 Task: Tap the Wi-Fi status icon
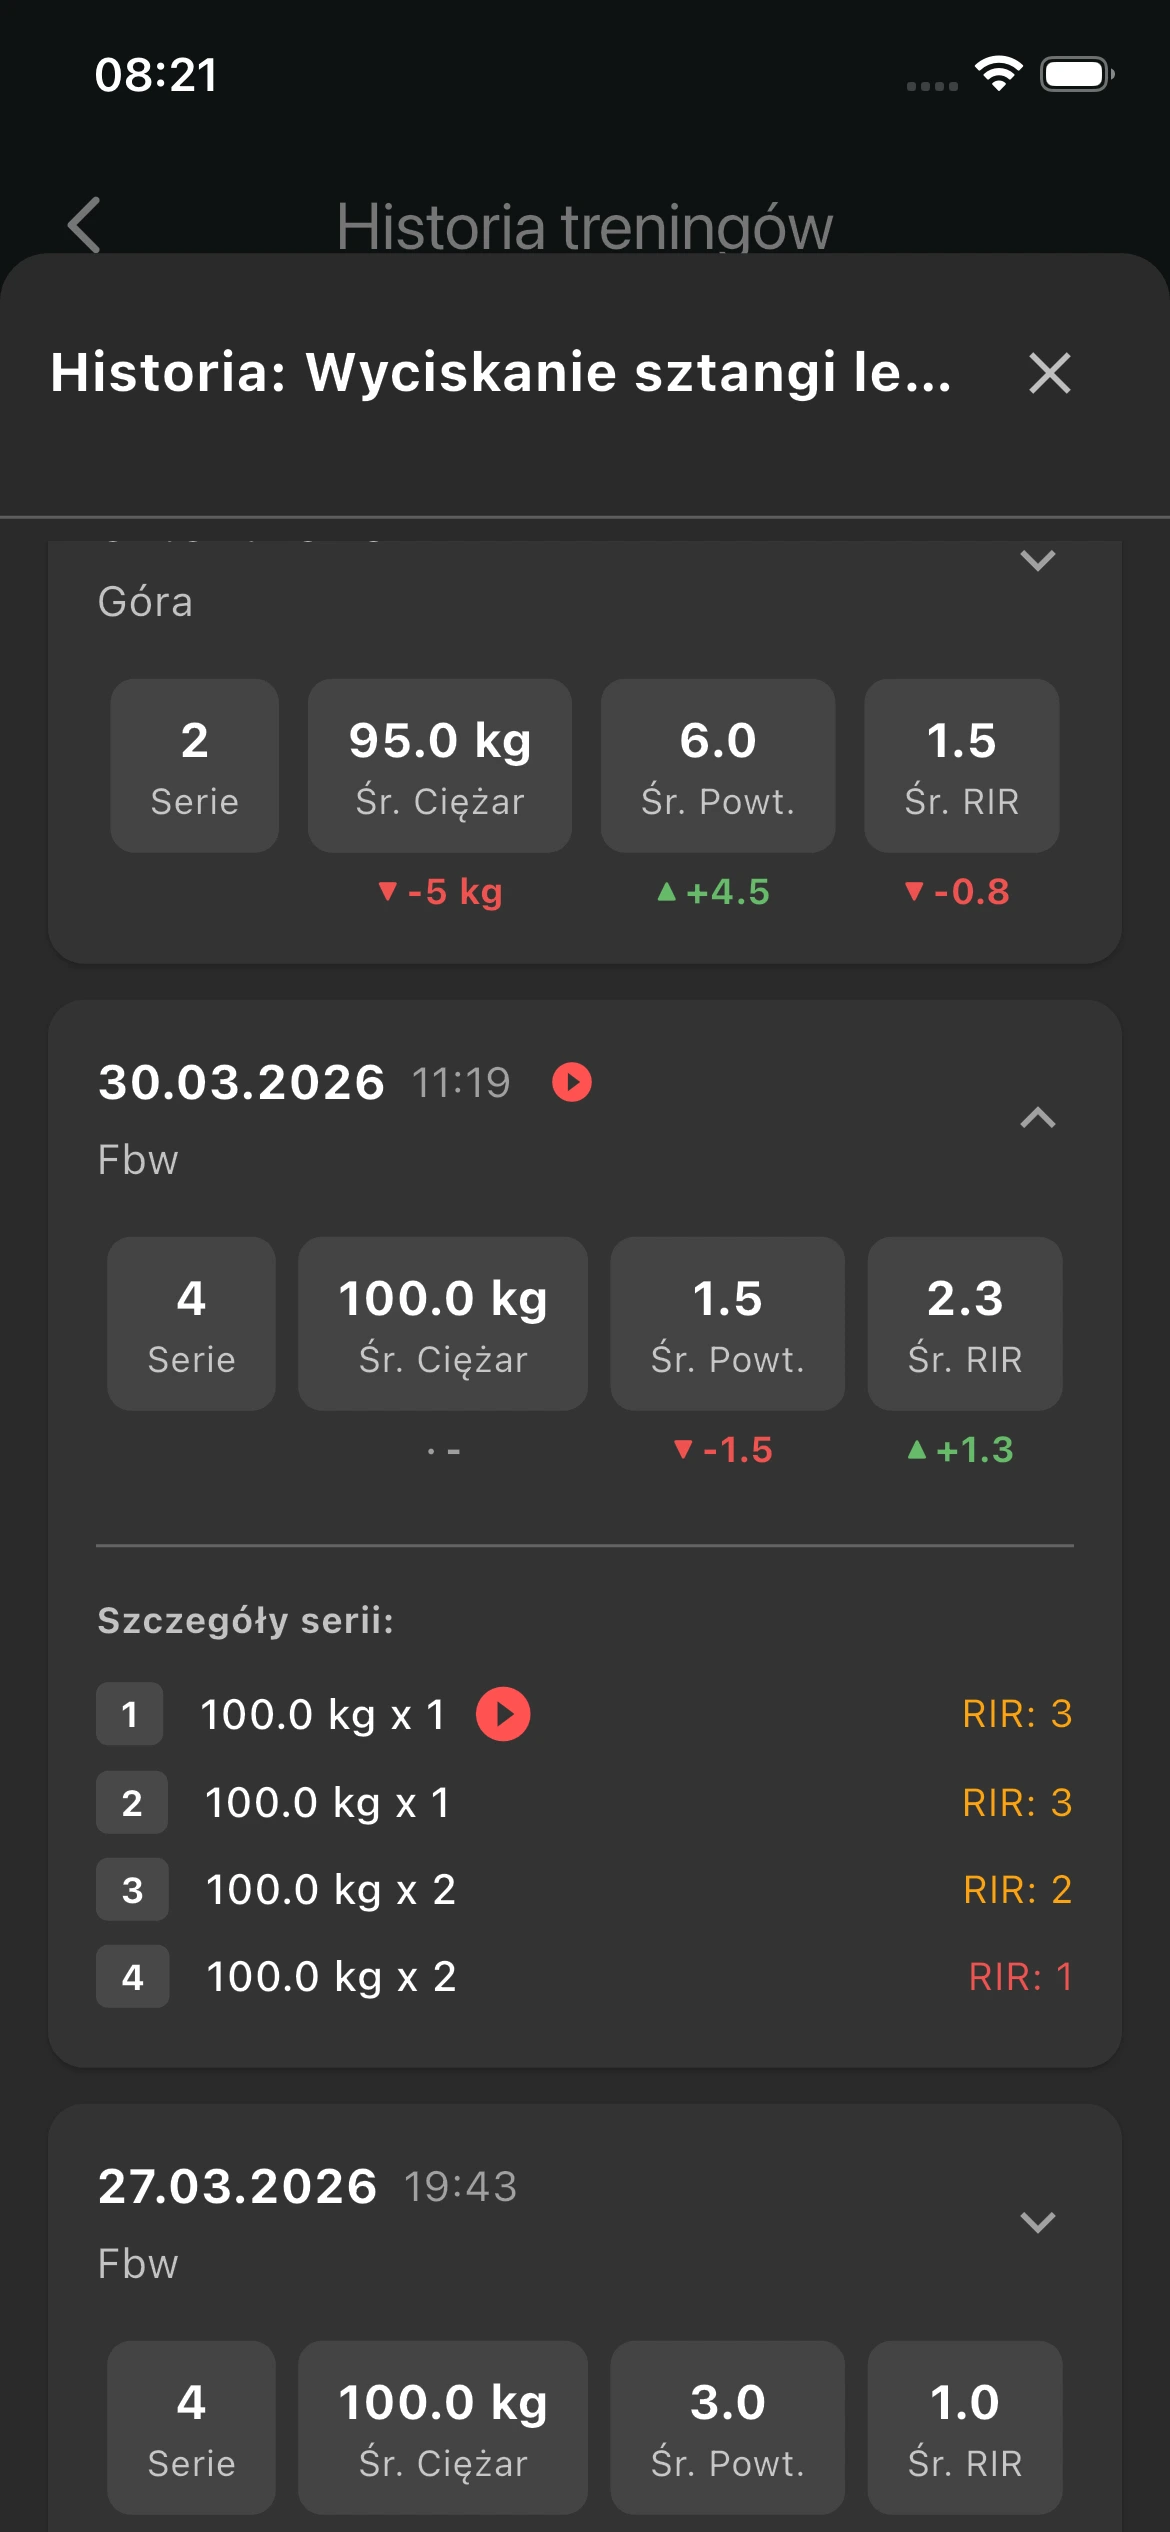[998, 74]
